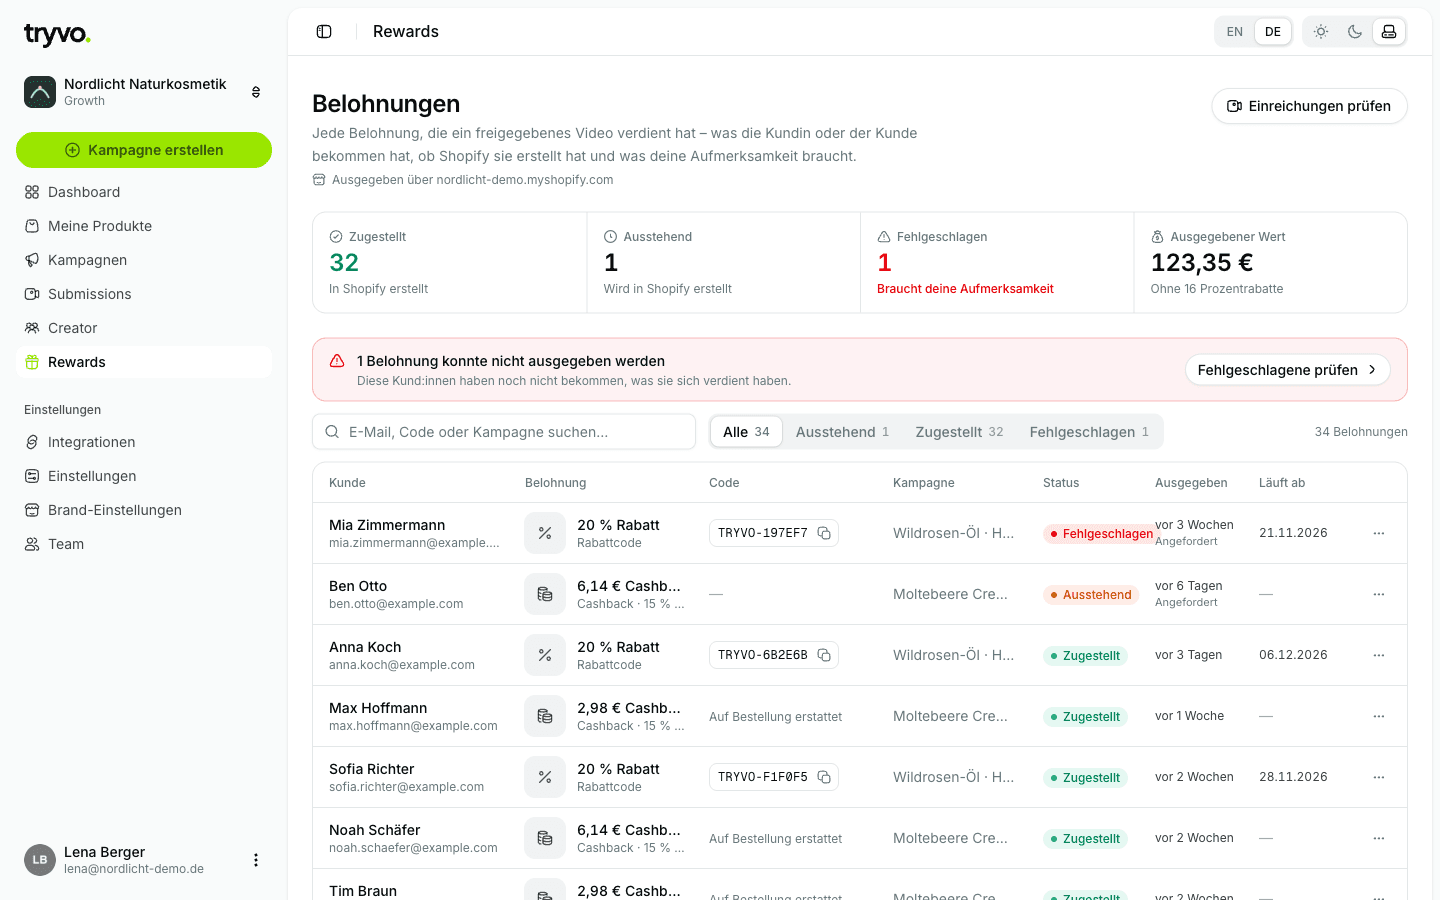Screen dimensions: 1440x900
Task: Expand the Nordlicht Naturkosmetik workspace switcher
Action: (256, 92)
